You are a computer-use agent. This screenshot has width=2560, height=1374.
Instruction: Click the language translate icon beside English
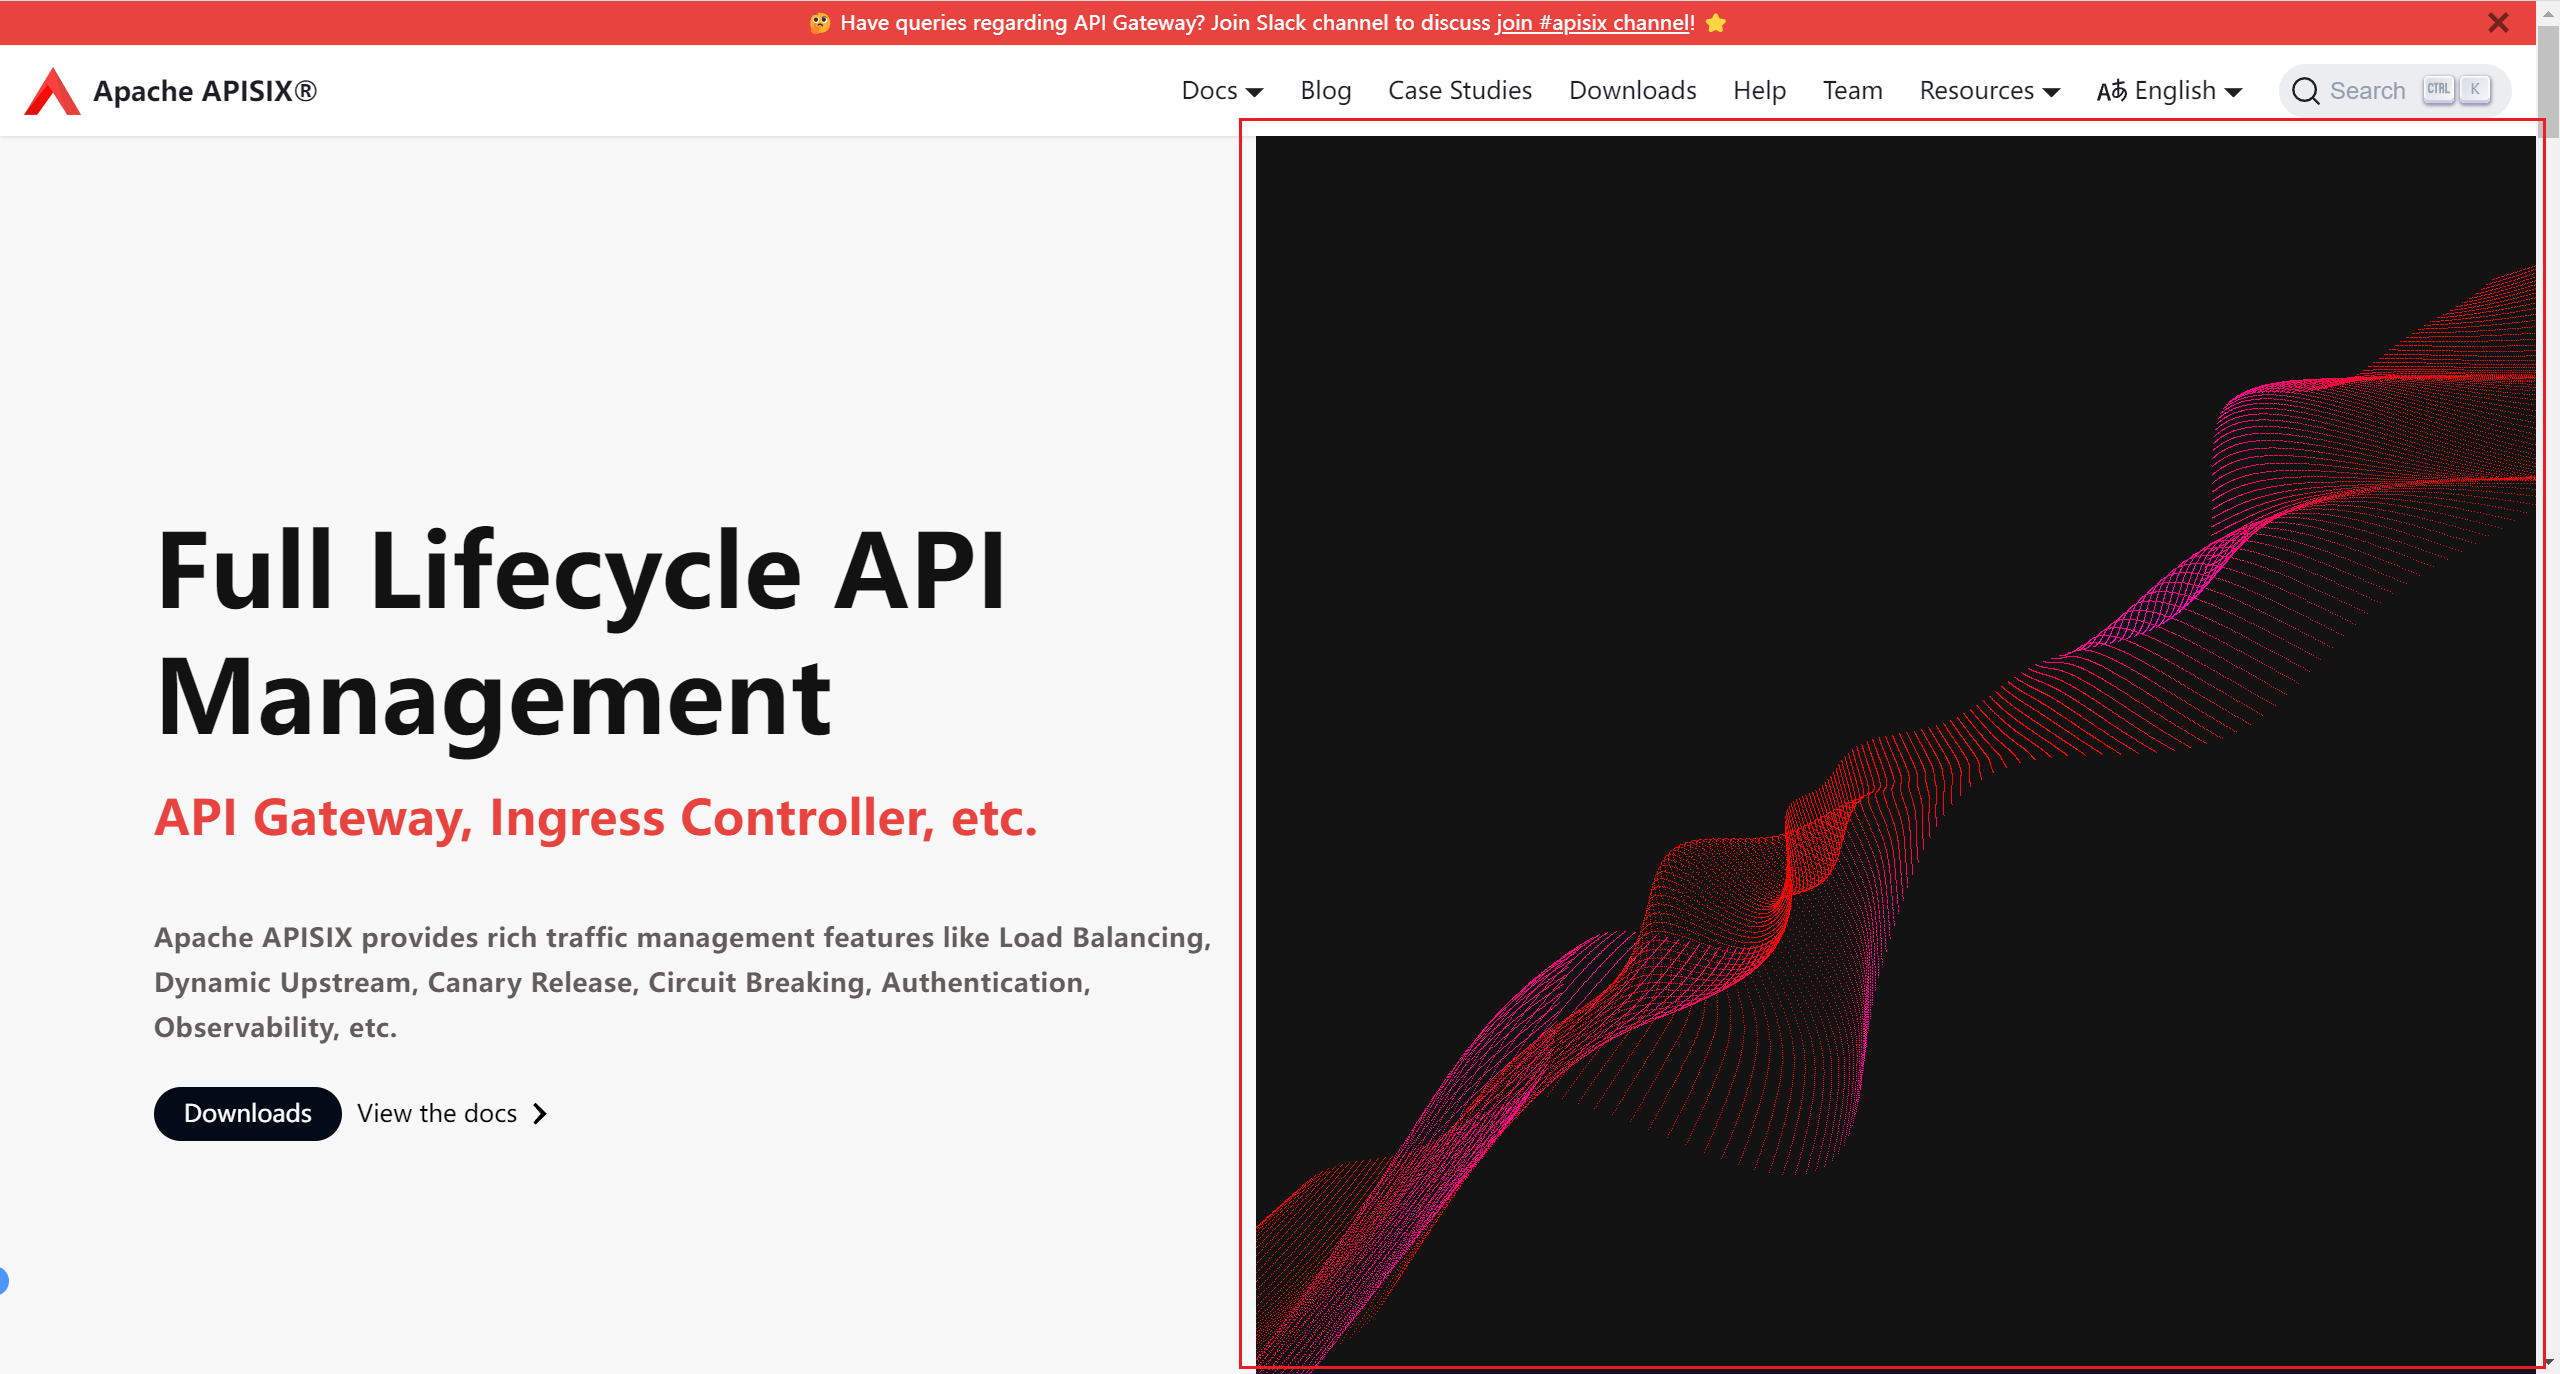2111,91
